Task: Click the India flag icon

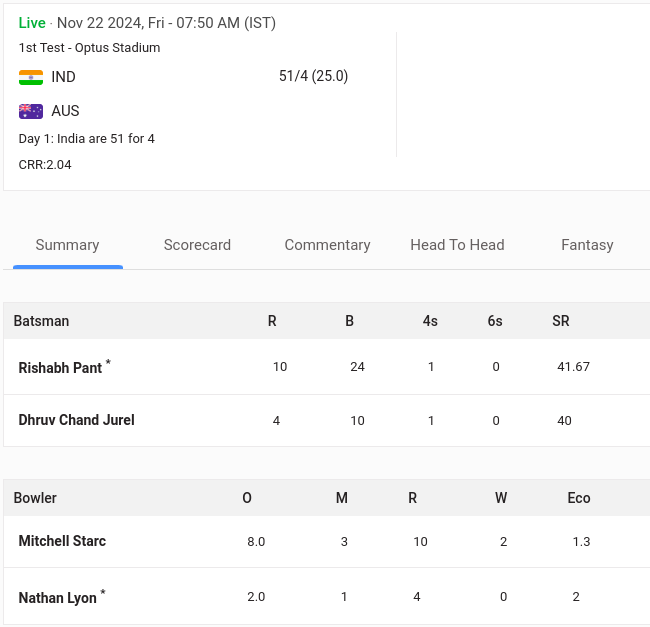Action: tap(31, 77)
